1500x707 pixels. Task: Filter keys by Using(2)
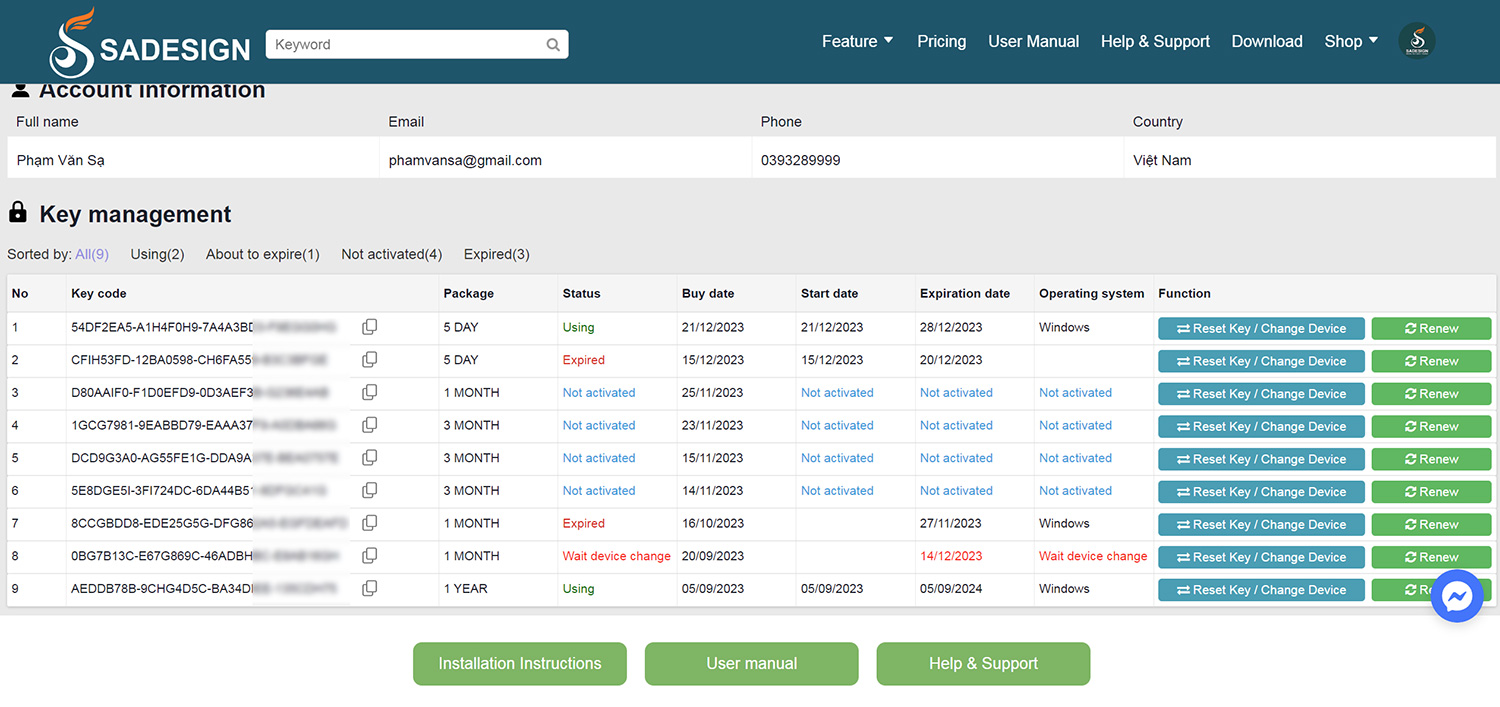point(157,254)
